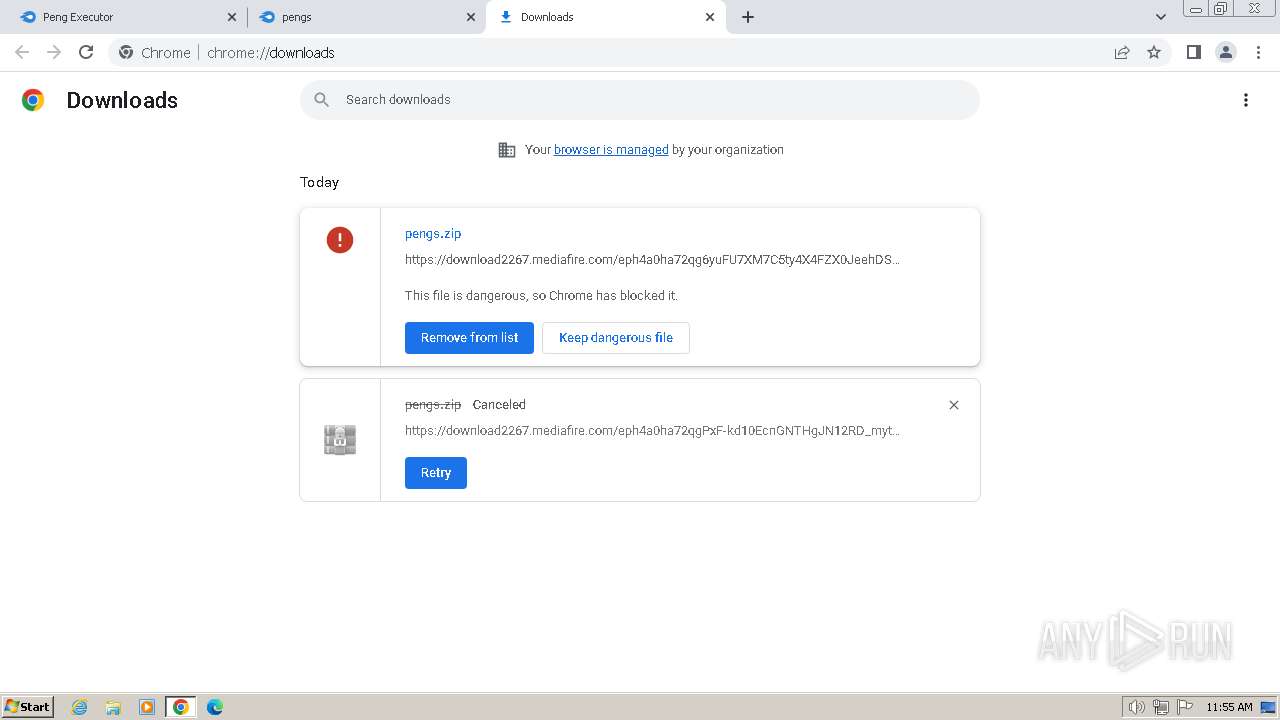Close the Peng Executor tab
The height and width of the screenshot is (720, 1280).
(232, 17)
